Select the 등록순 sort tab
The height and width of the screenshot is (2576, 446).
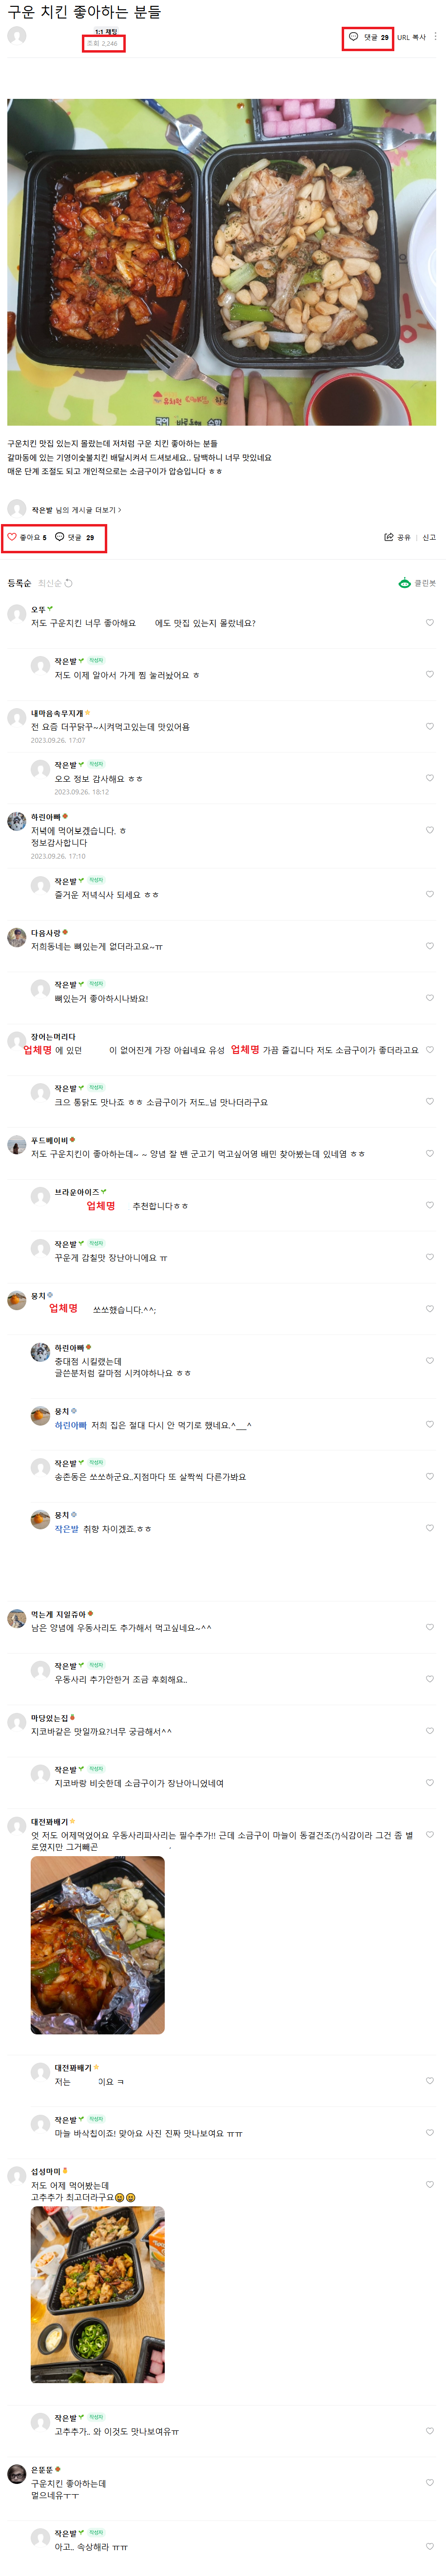pos(19,583)
